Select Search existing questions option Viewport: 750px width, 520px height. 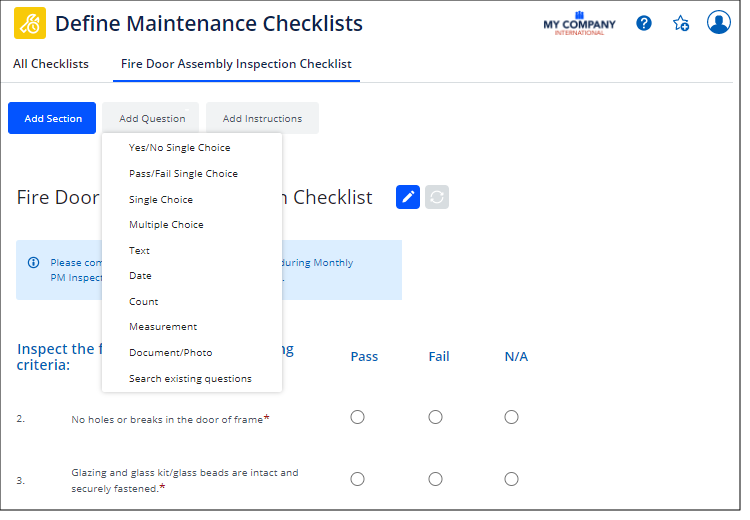click(x=190, y=379)
